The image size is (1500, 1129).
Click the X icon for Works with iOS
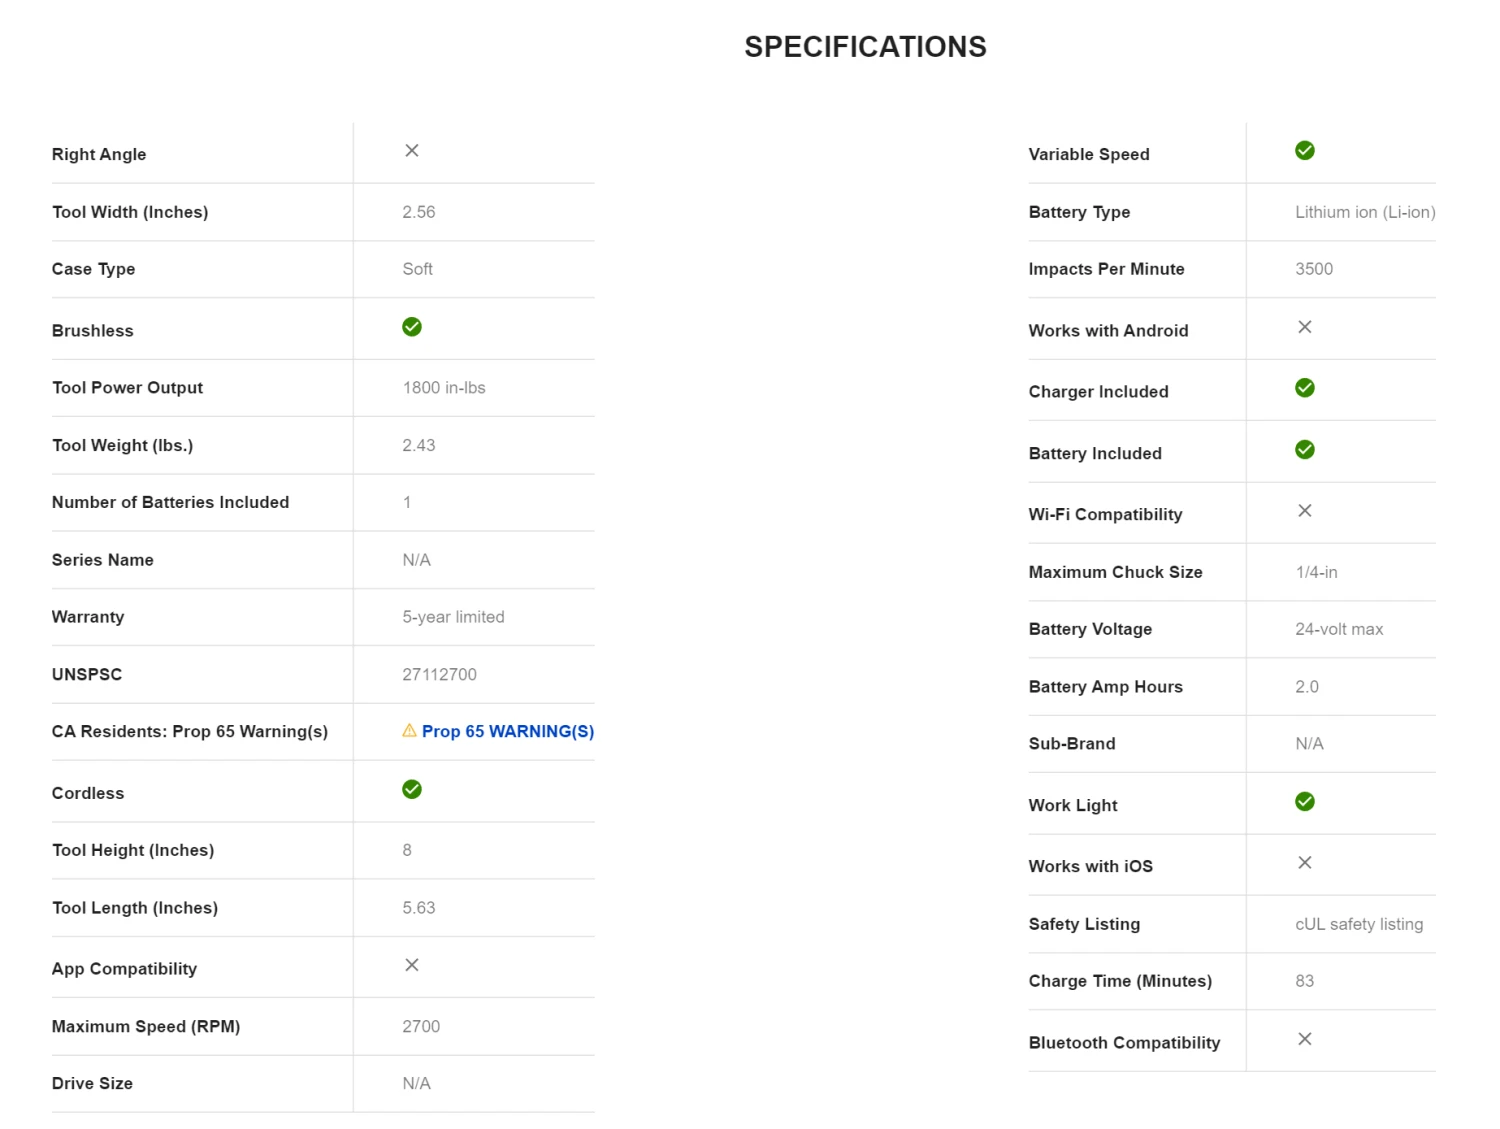(x=1305, y=863)
